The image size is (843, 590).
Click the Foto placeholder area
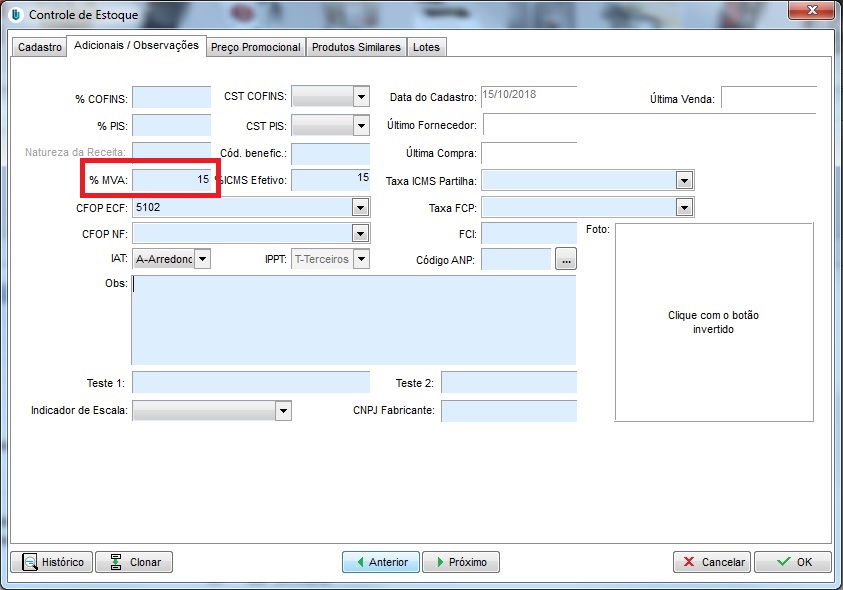click(713, 322)
